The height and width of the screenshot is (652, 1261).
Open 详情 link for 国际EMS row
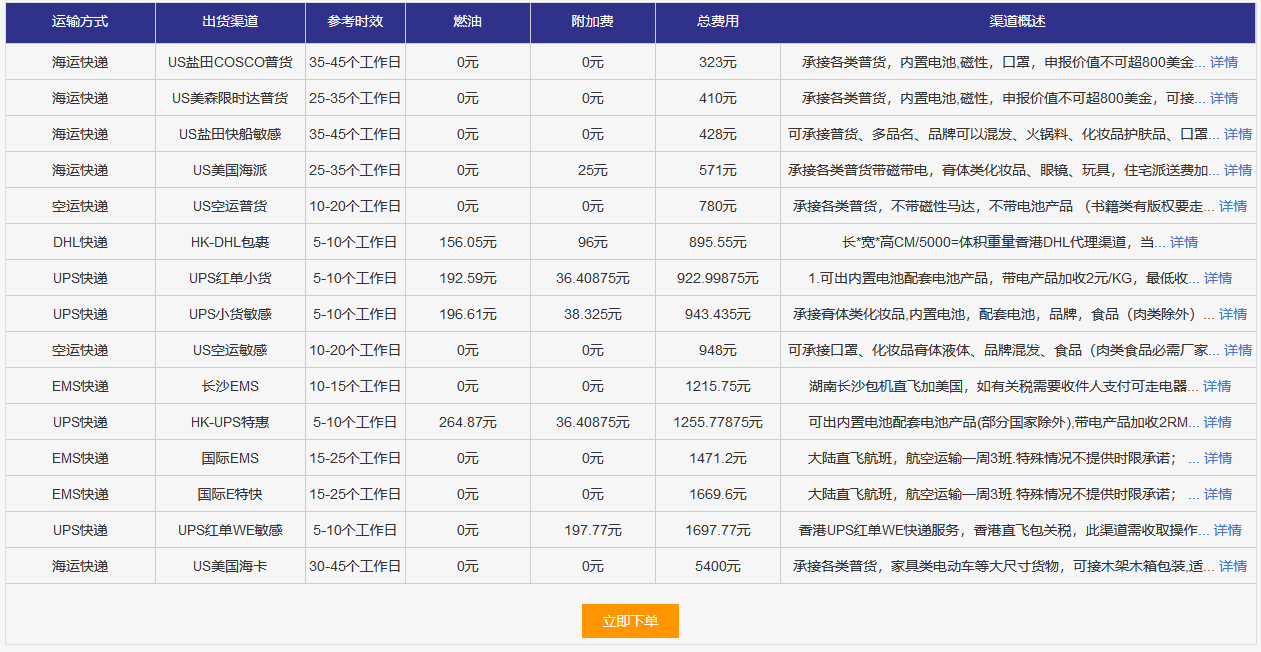click(1218, 458)
